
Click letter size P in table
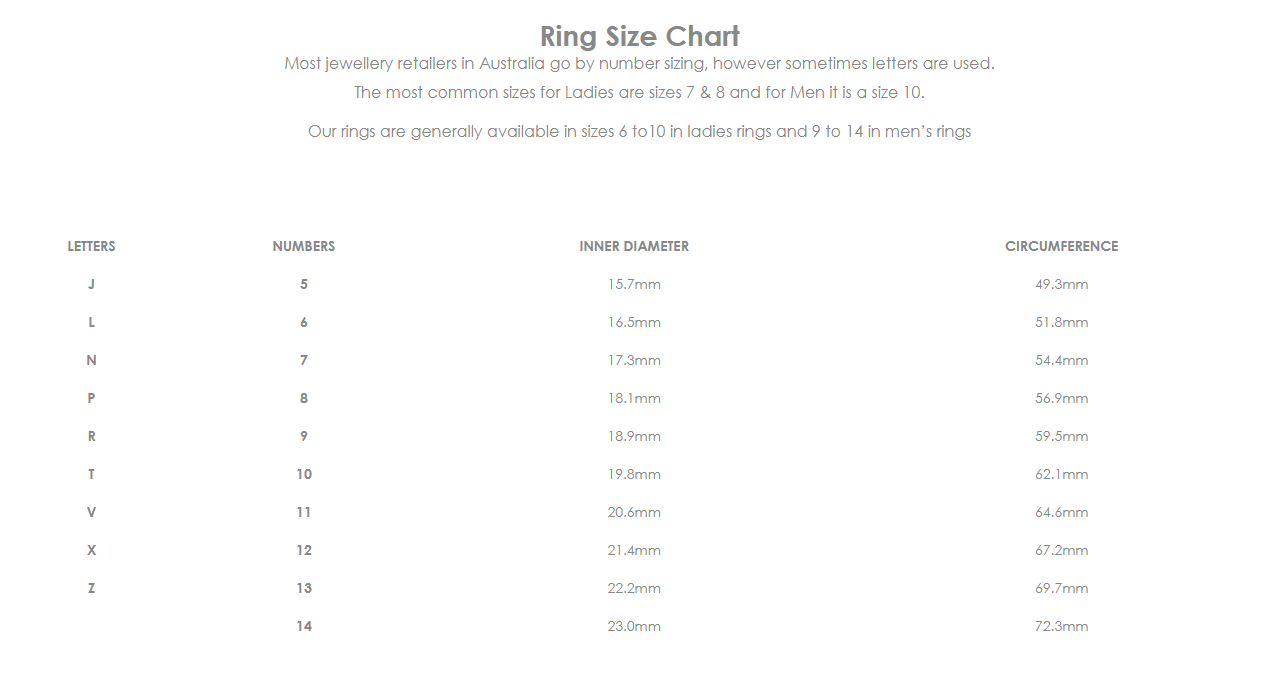(x=91, y=398)
